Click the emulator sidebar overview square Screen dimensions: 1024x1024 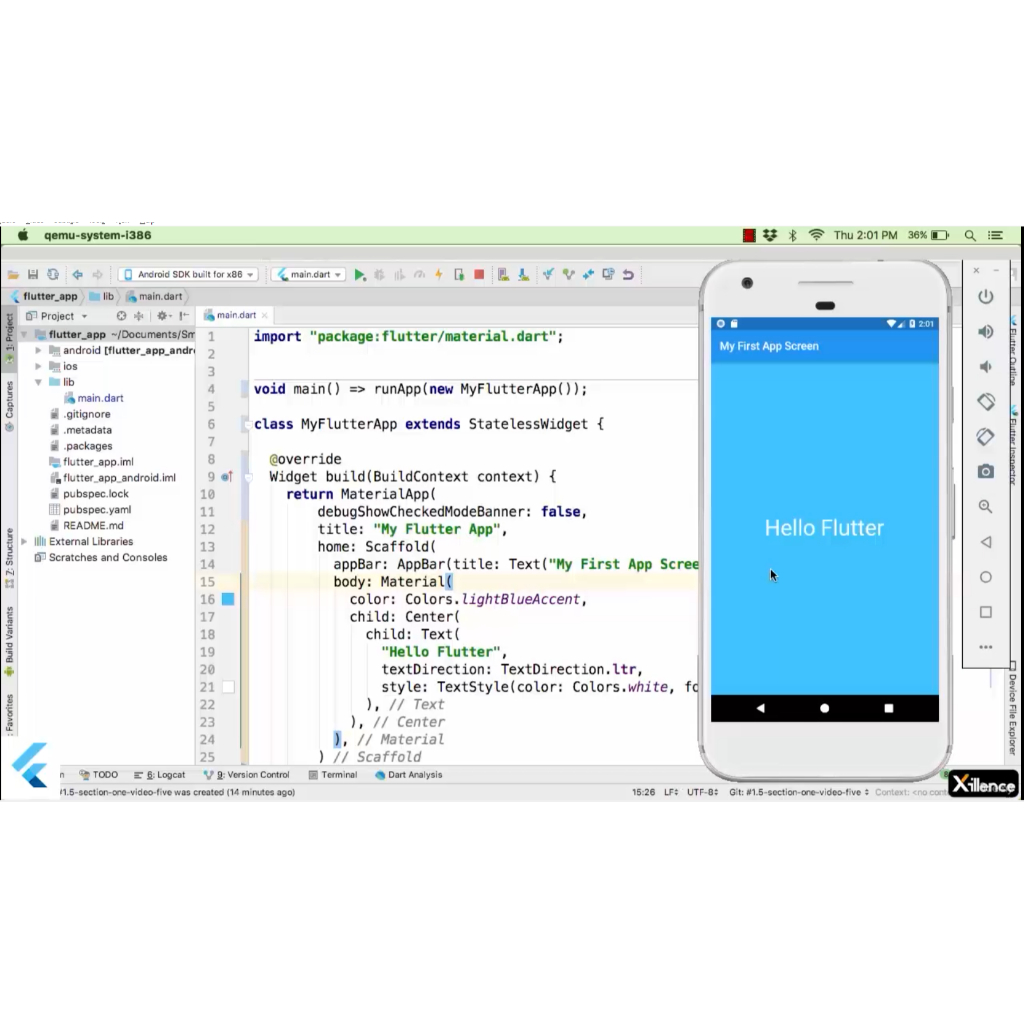pos(985,612)
